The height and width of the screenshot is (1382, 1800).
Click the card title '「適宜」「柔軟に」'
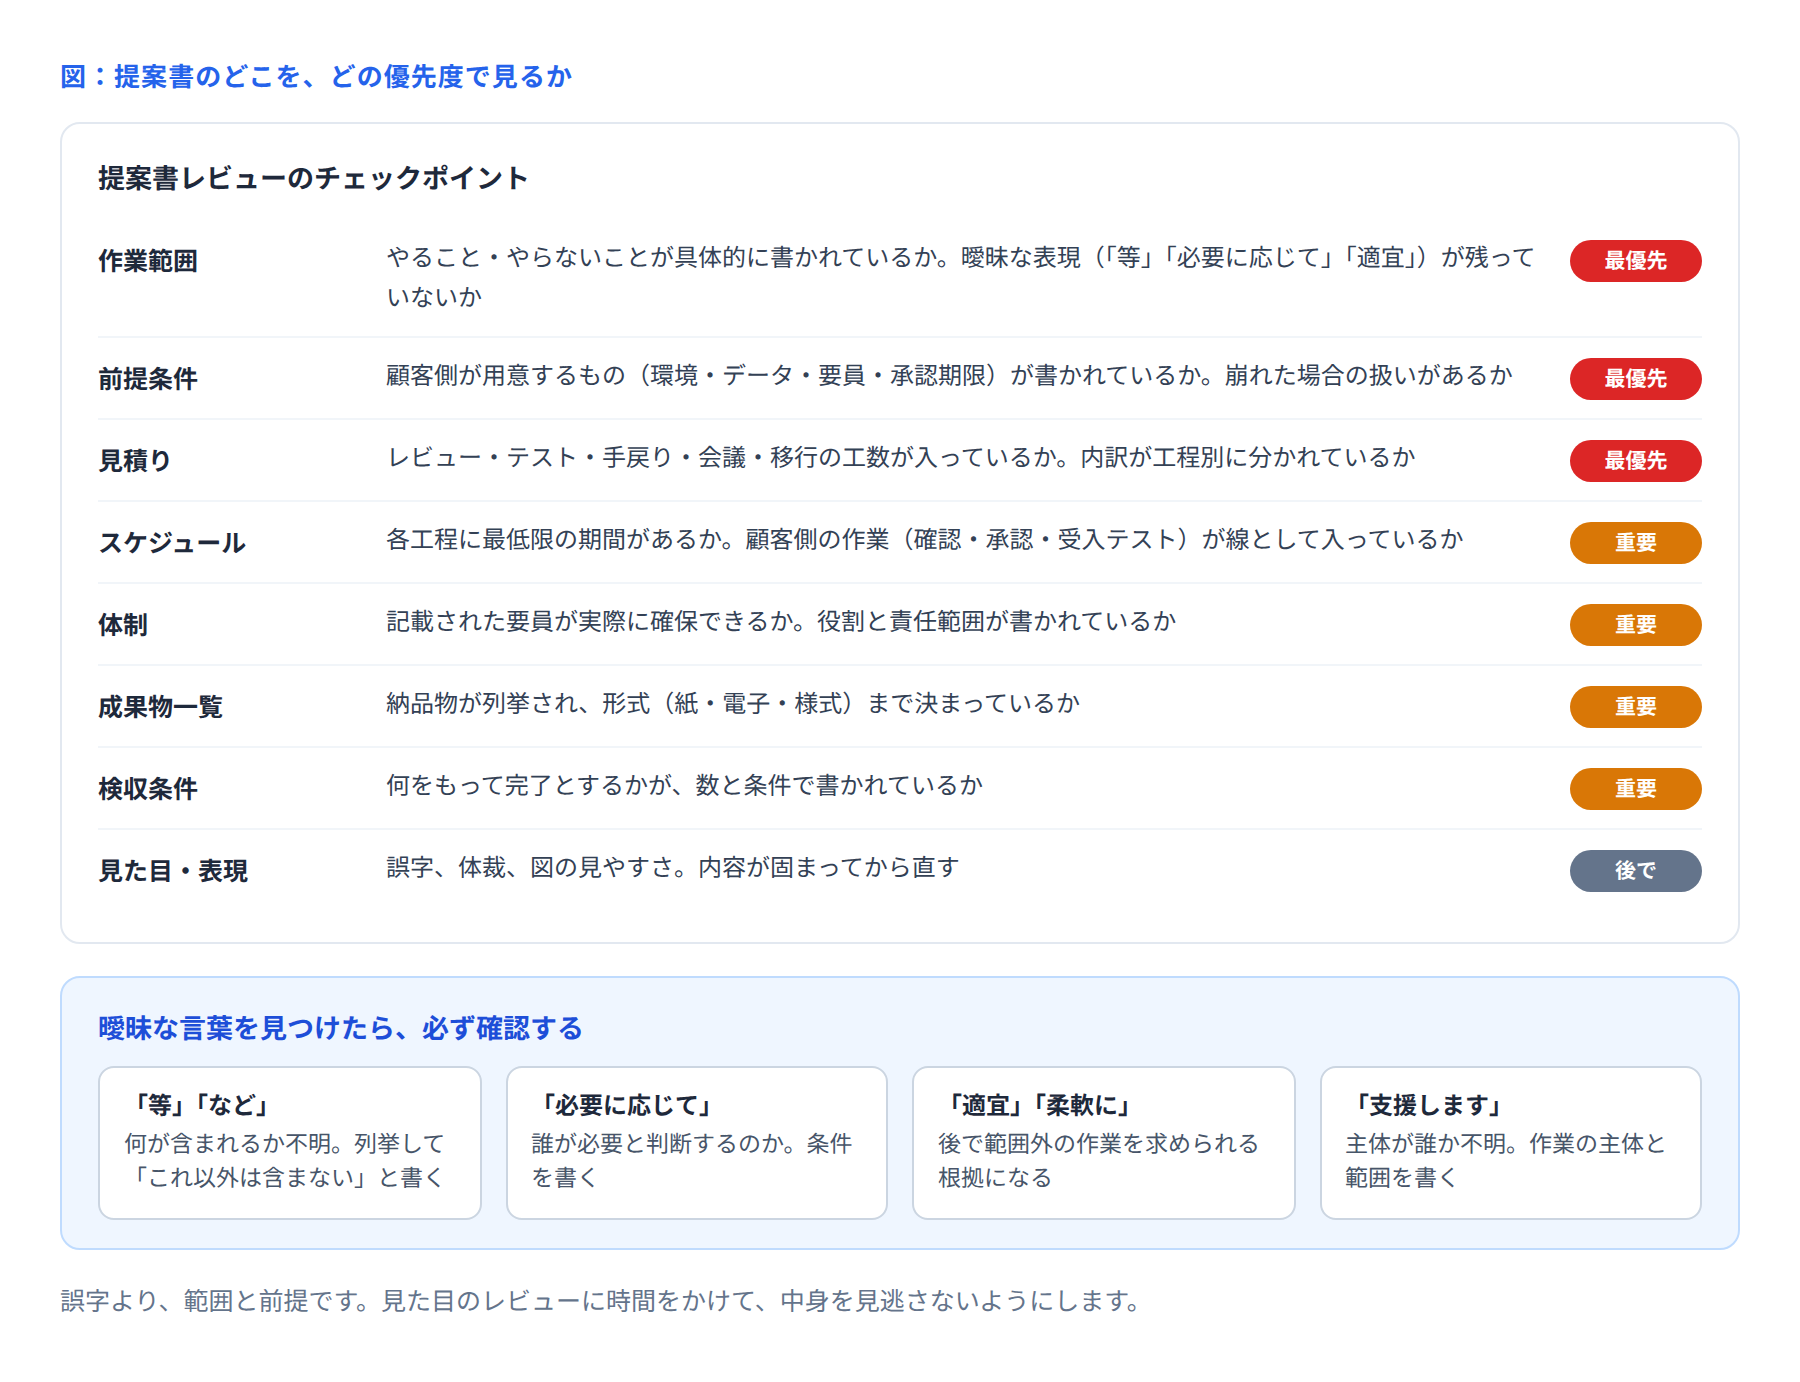[1037, 1105]
